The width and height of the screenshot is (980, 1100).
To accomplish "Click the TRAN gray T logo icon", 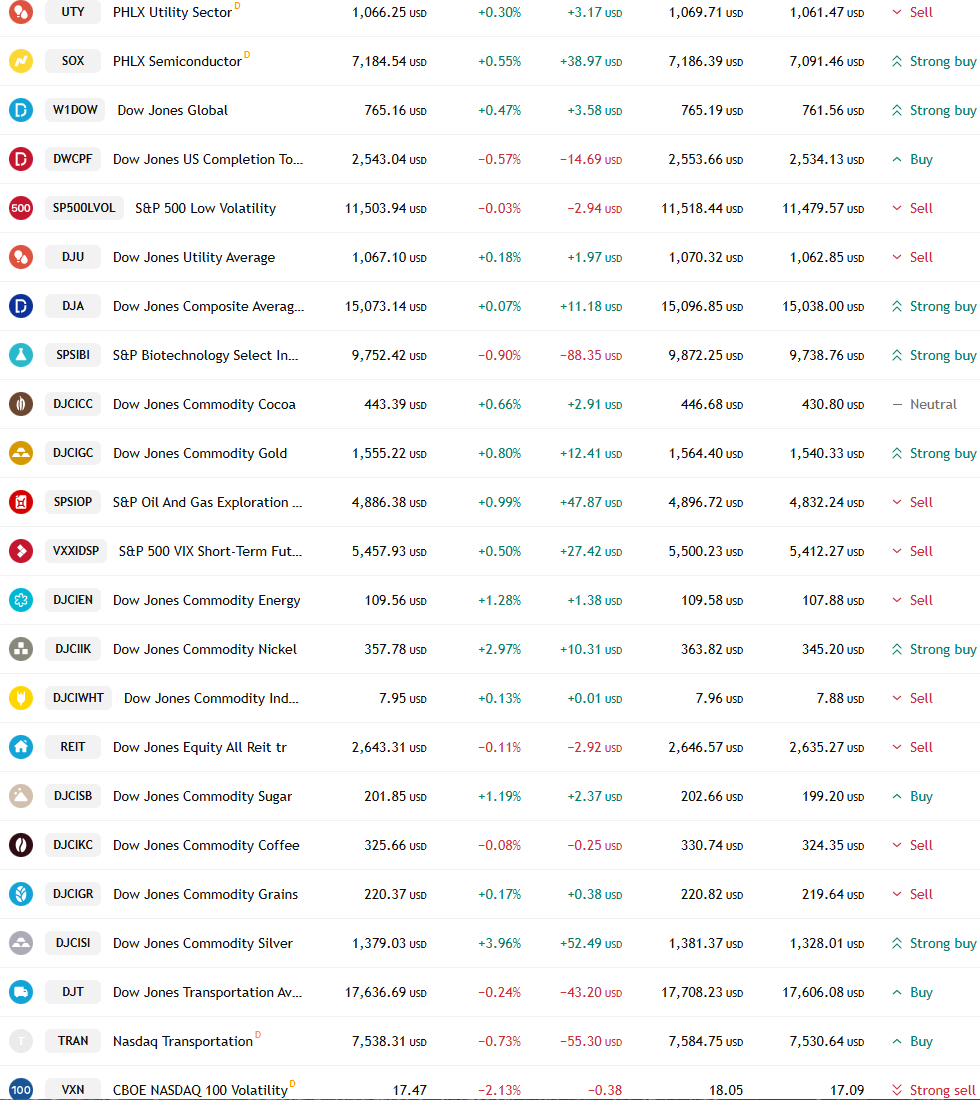I will coord(21,1041).
